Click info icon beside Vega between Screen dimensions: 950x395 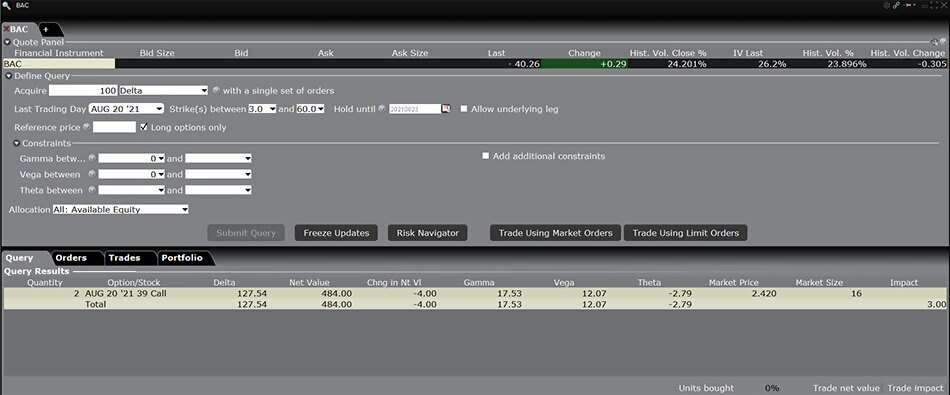pos(91,174)
